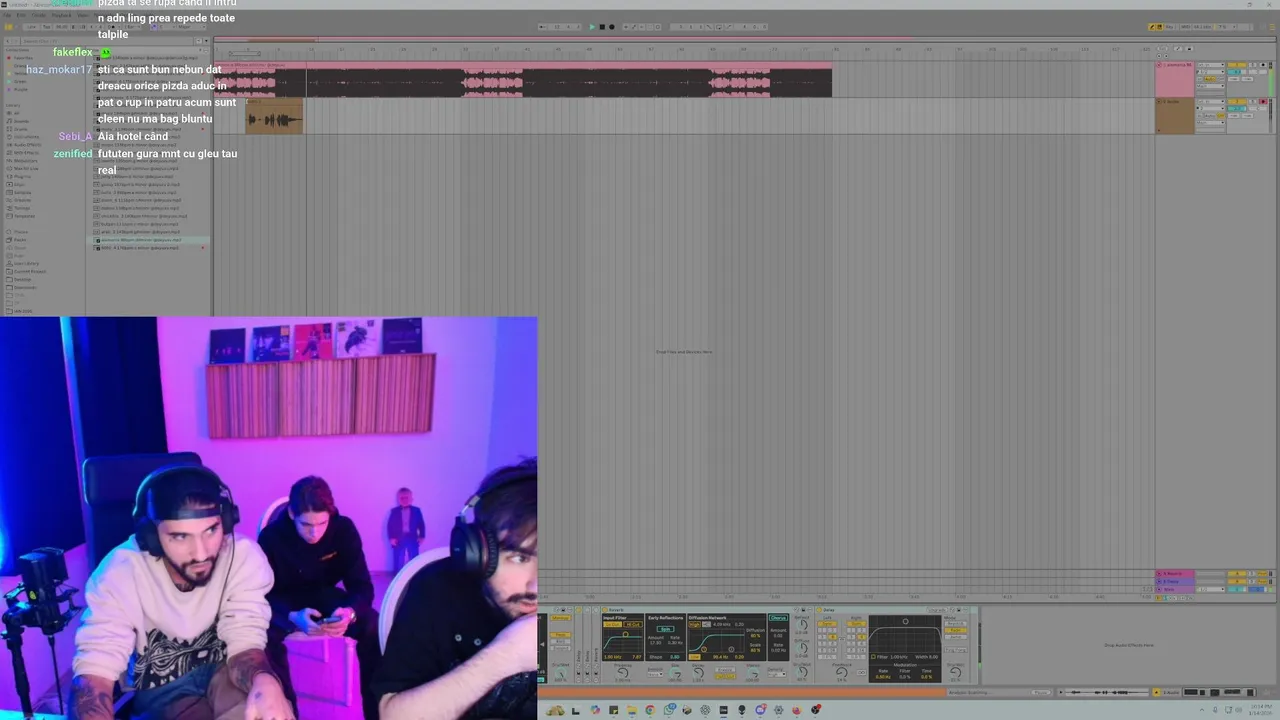Open alomanta track input type dropdown
Image resolution: width=1280 pixels, height=720 pixels.
[x=1210, y=65]
